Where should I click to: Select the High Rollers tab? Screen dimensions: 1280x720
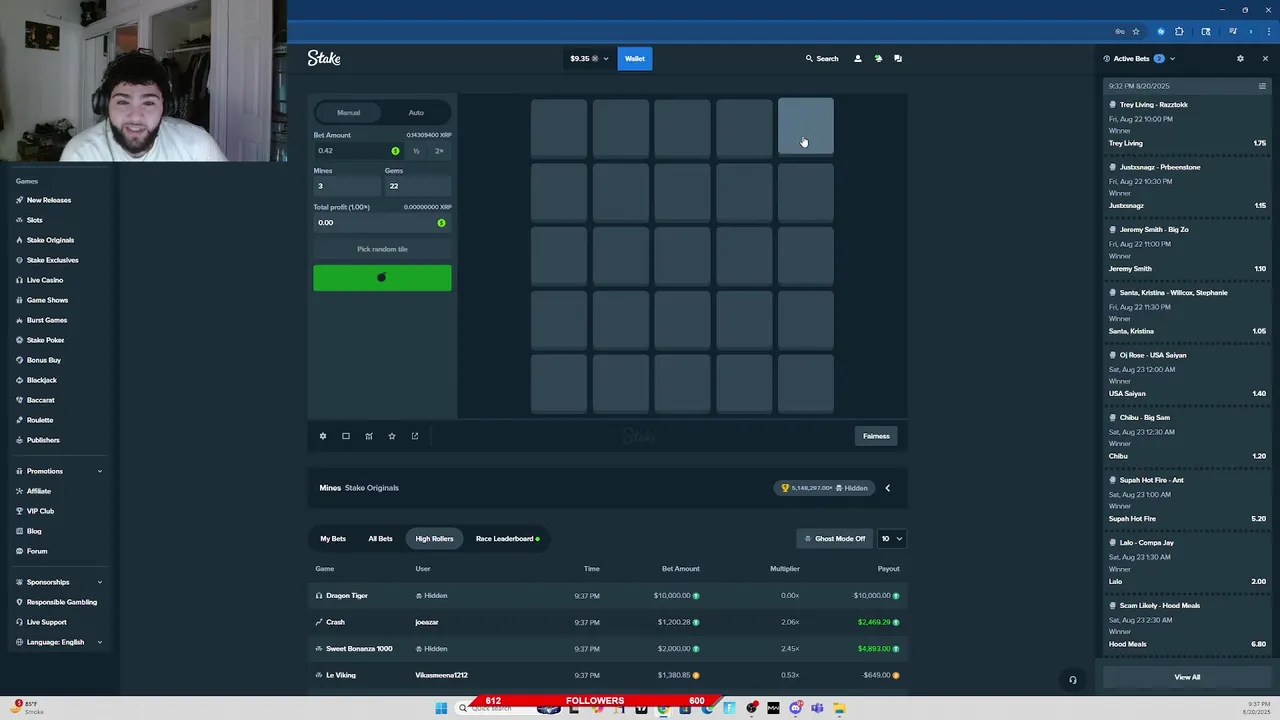[434, 539]
